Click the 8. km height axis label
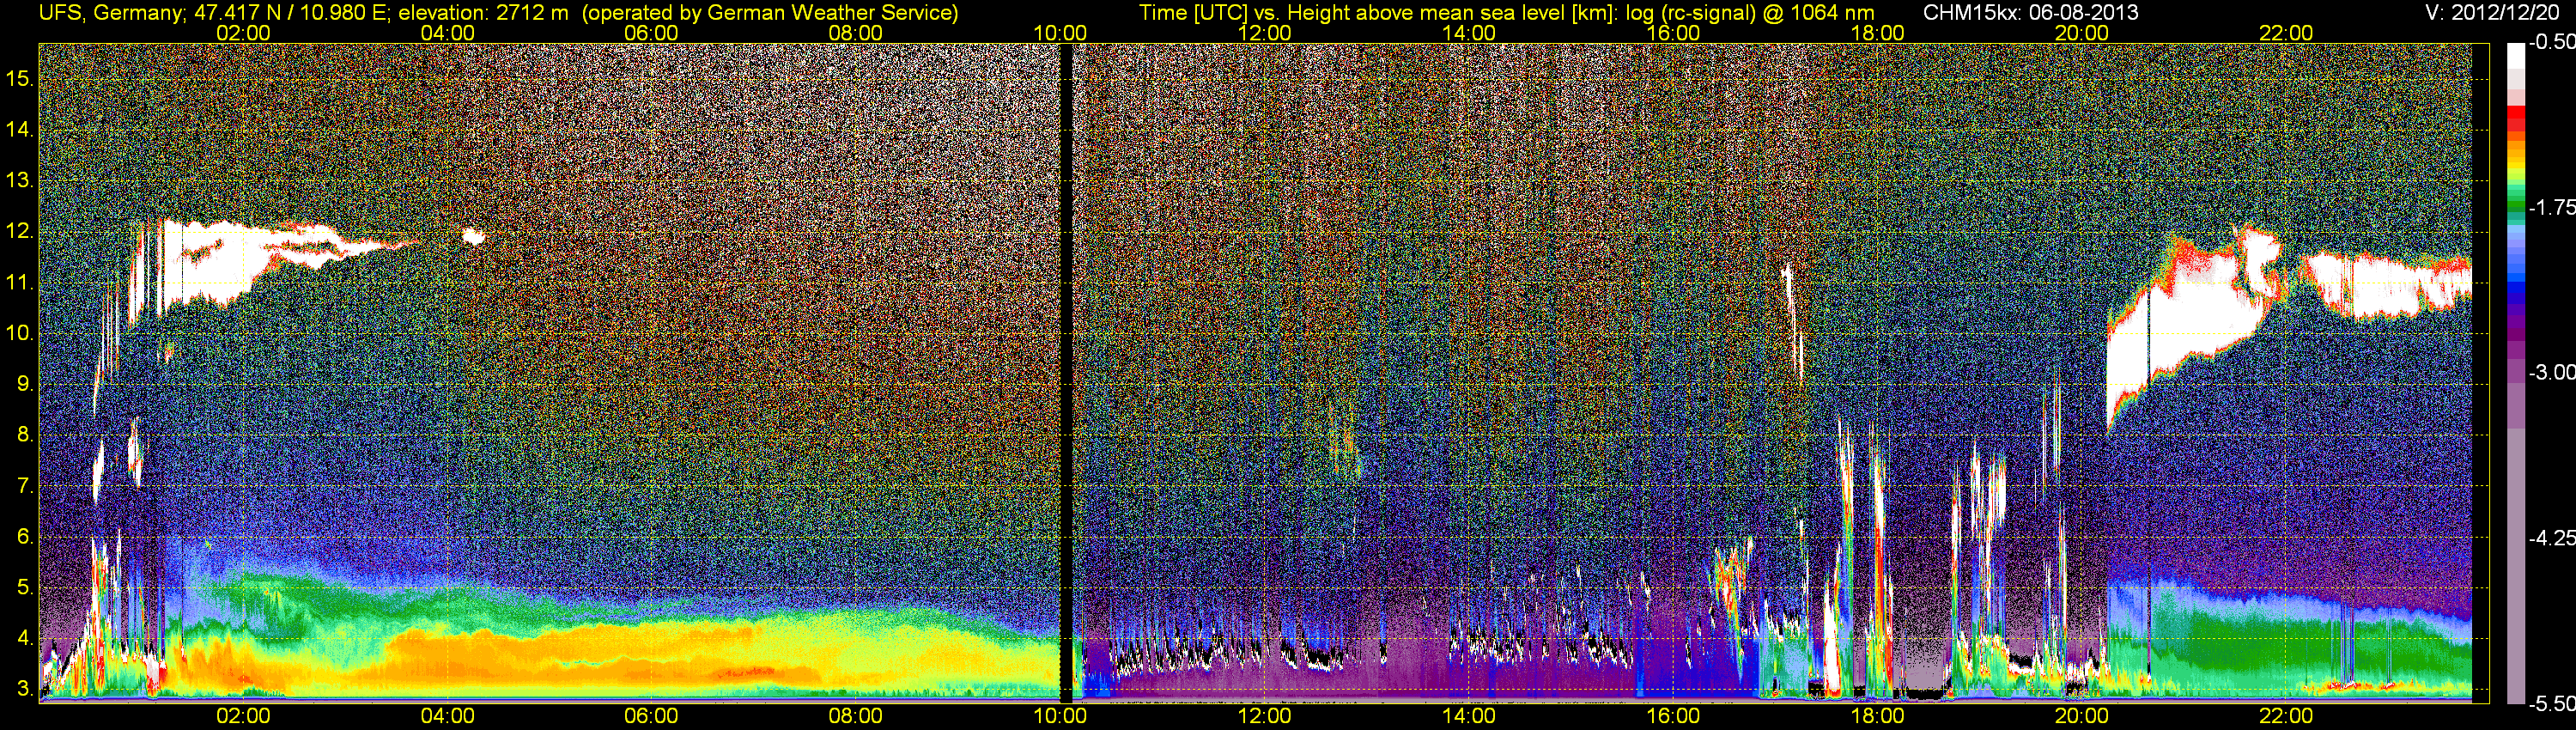 coord(24,435)
